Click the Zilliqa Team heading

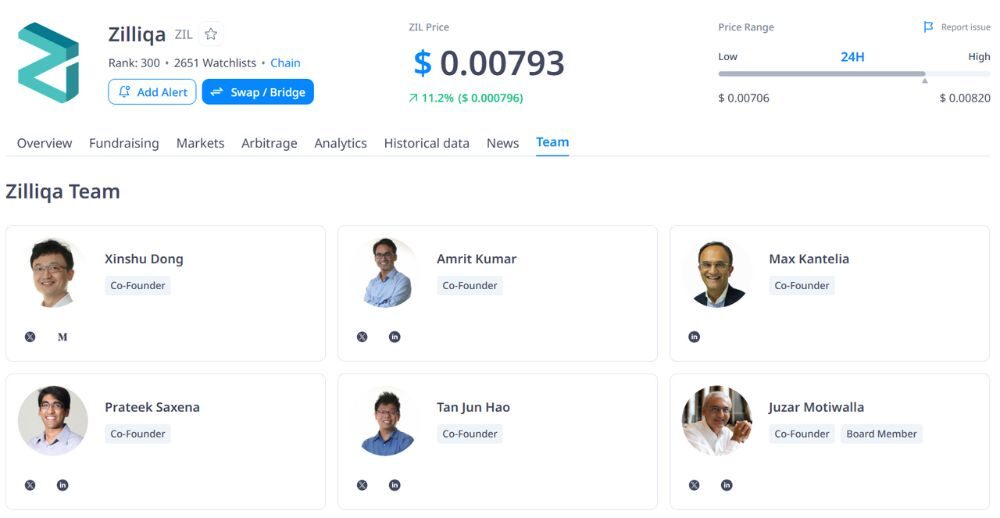62,191
